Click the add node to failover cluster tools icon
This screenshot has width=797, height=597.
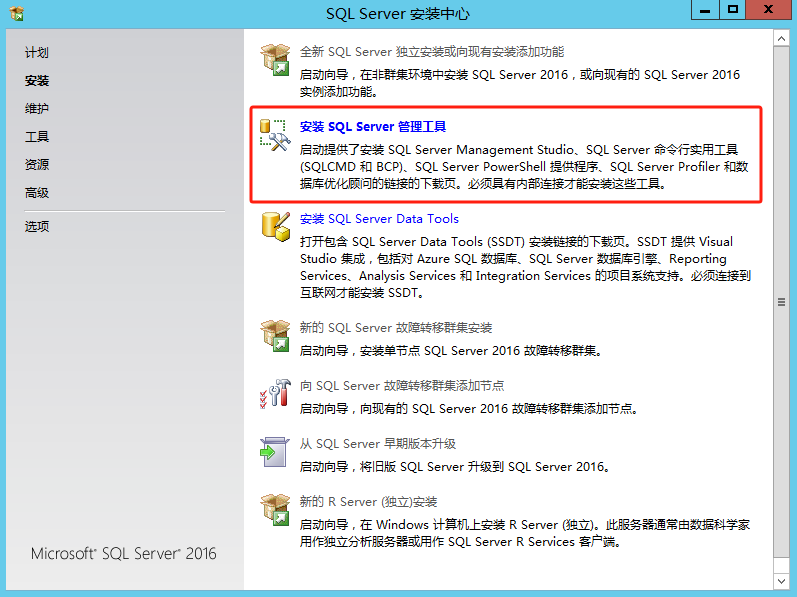[275, 393]
